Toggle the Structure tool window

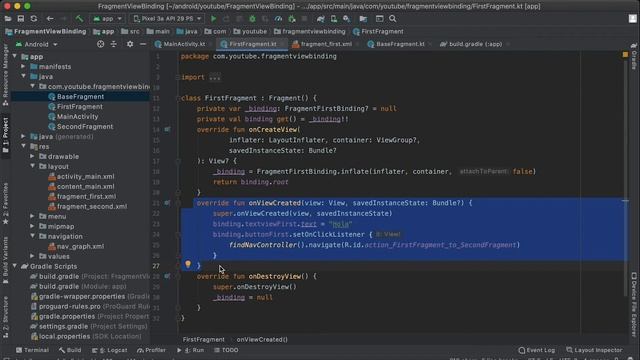coord(5,317)
